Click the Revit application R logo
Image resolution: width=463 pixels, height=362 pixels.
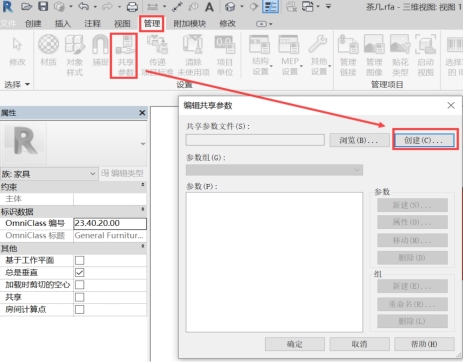pyautogui.click(x=7, y=6)
